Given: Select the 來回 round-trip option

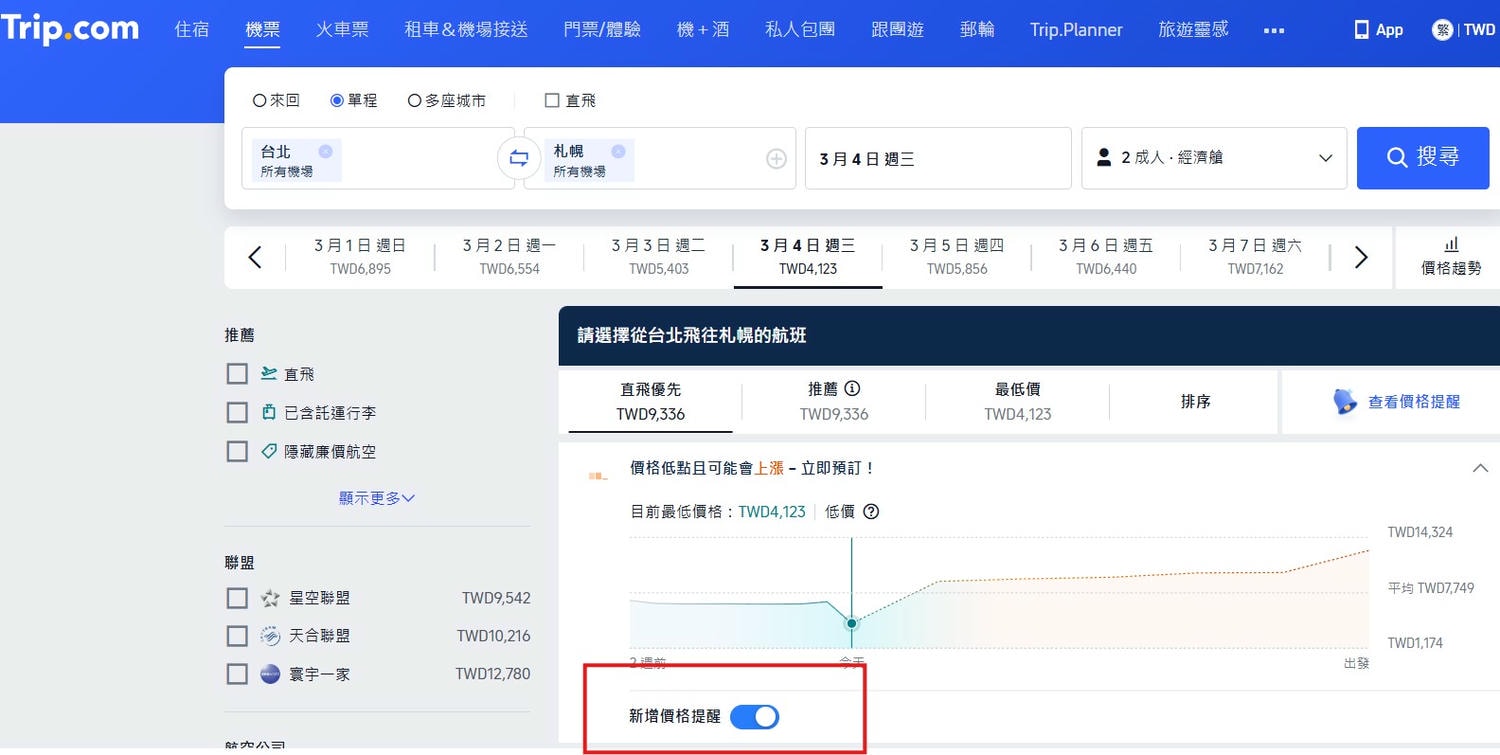Looking at the screenshot, I should (276, 100).
